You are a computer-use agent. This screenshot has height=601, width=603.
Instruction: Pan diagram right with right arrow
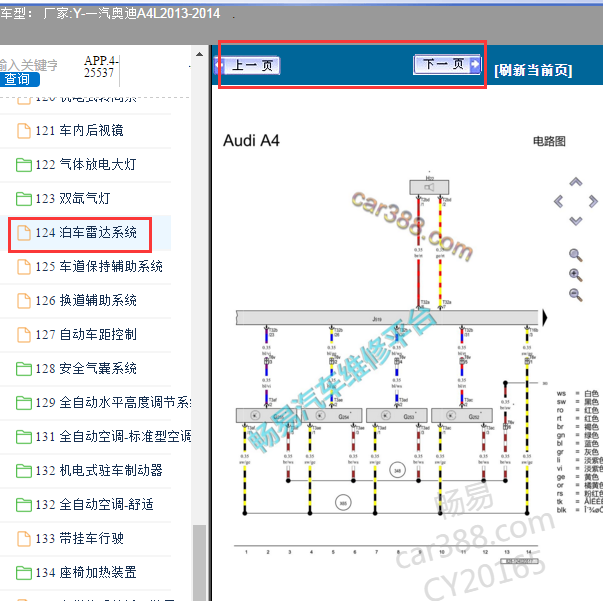pyautogui.click(x=593, y=201)
